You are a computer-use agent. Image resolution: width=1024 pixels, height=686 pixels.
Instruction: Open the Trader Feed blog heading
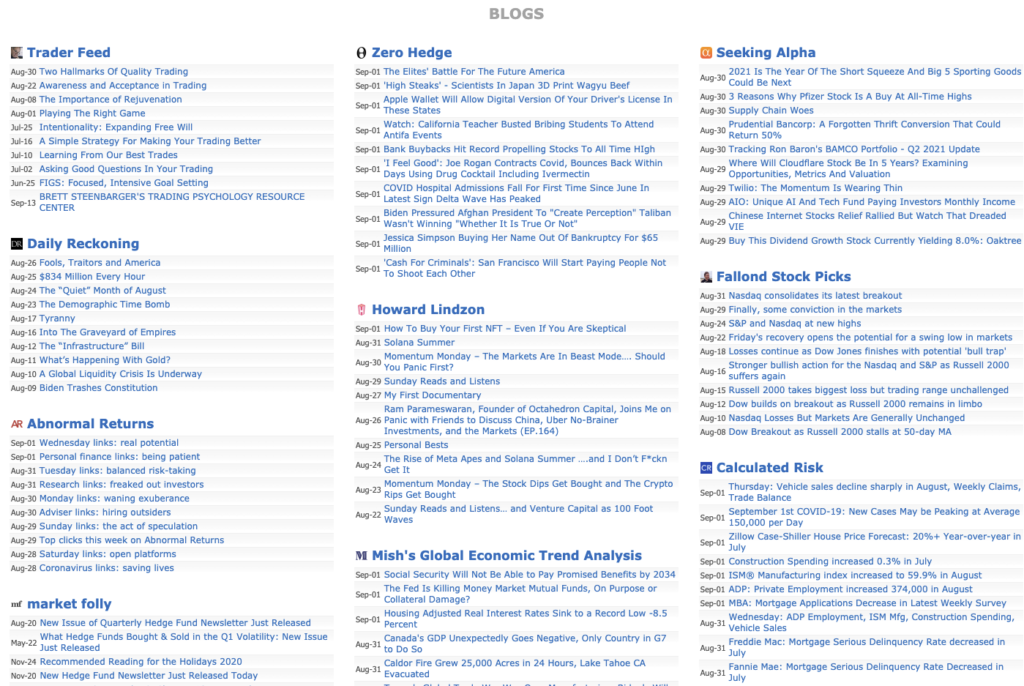(69, 52)
